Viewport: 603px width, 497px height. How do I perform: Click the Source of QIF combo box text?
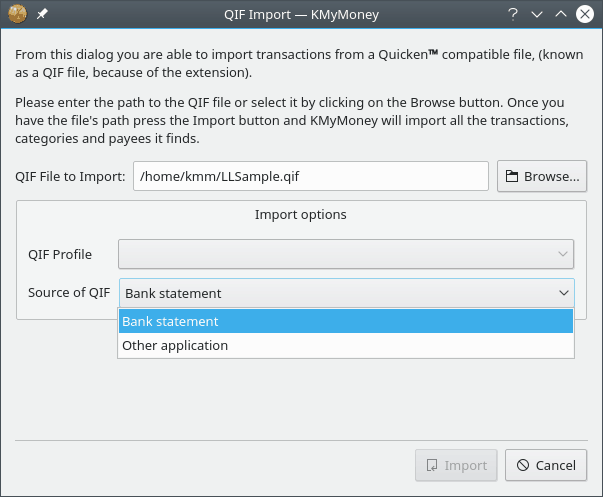point(173,294)
